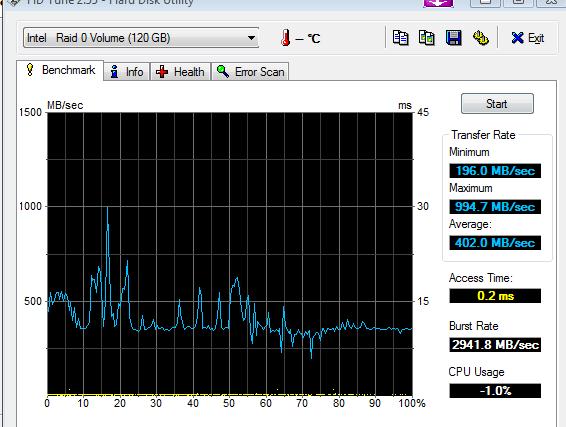Exit the Hard Disk Utility
Viewport: 566px width, 427px height.
(x=527, y=38)
